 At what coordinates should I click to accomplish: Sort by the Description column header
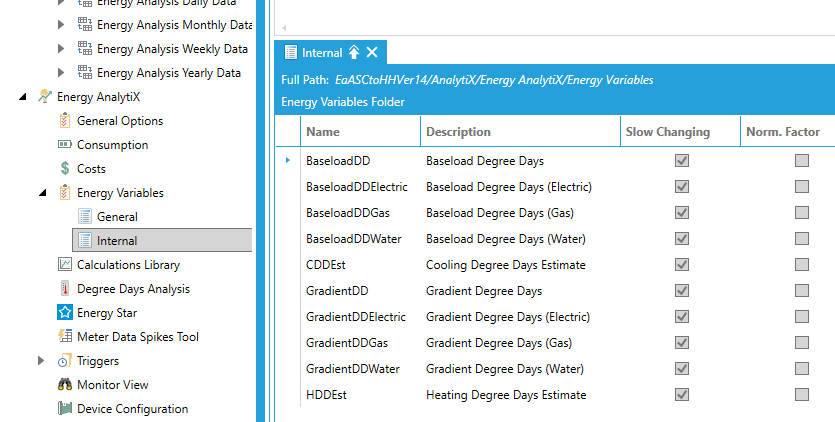(458, 132)
